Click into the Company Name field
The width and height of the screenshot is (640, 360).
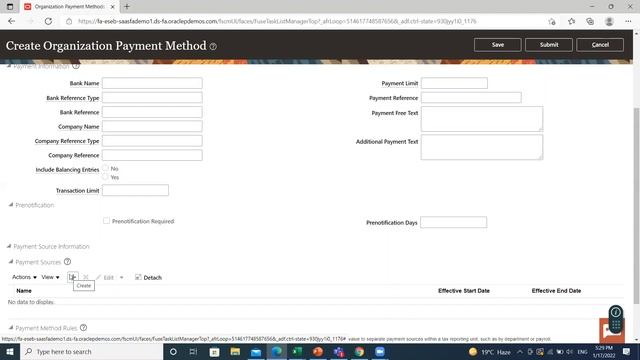(x=152, y=127)
